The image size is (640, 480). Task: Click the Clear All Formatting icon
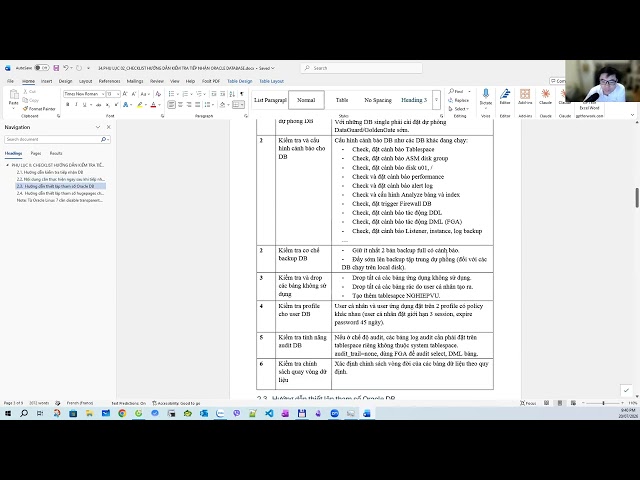(x=158, y=94)
